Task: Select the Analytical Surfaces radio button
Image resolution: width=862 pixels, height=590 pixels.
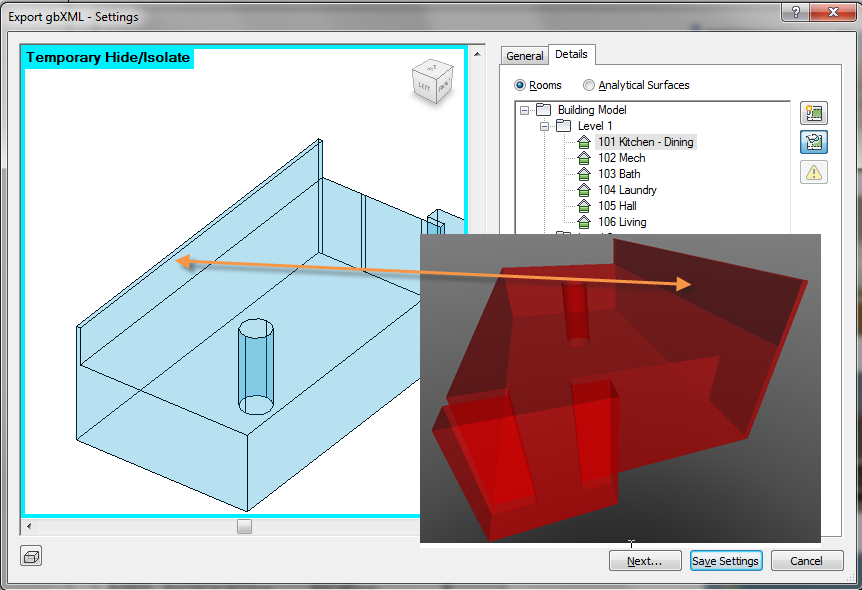Action: pos(589,86)
